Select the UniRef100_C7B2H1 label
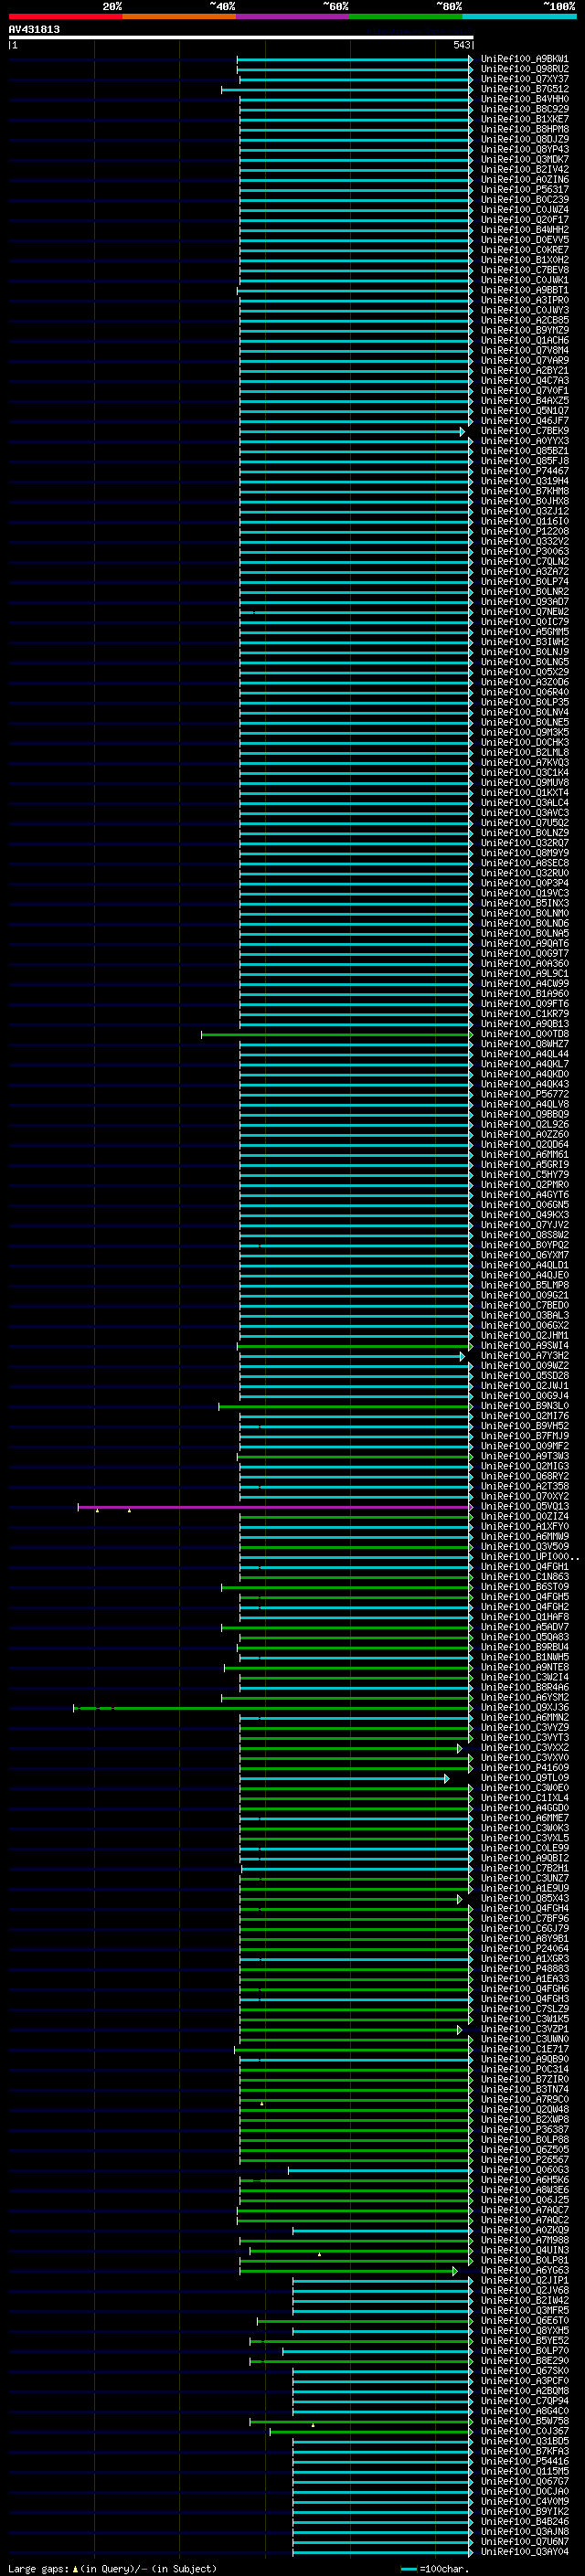The image size is (585, 2576). tap(524, 1868)
